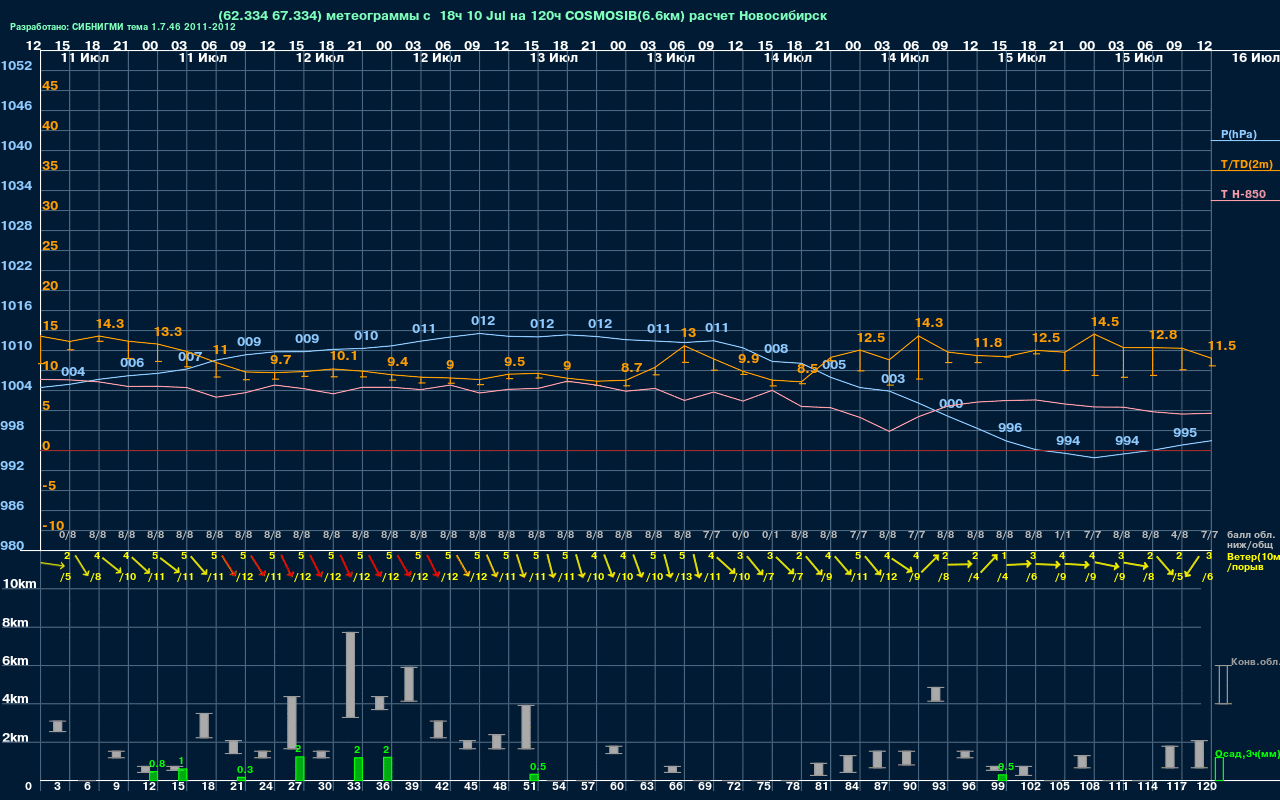Click the 8.7 temperature value
Screen dimensions: 1280x800
click(x=632, y=367)
